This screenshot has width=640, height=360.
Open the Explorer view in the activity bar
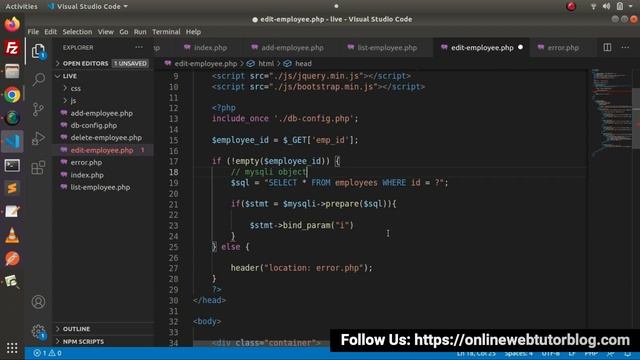point(38,51)
